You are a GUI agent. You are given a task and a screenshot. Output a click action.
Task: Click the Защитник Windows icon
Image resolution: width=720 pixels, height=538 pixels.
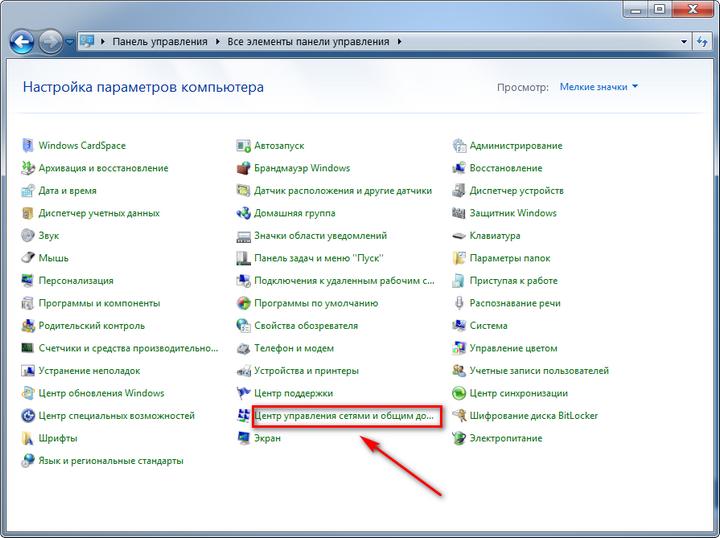point(459,213)
